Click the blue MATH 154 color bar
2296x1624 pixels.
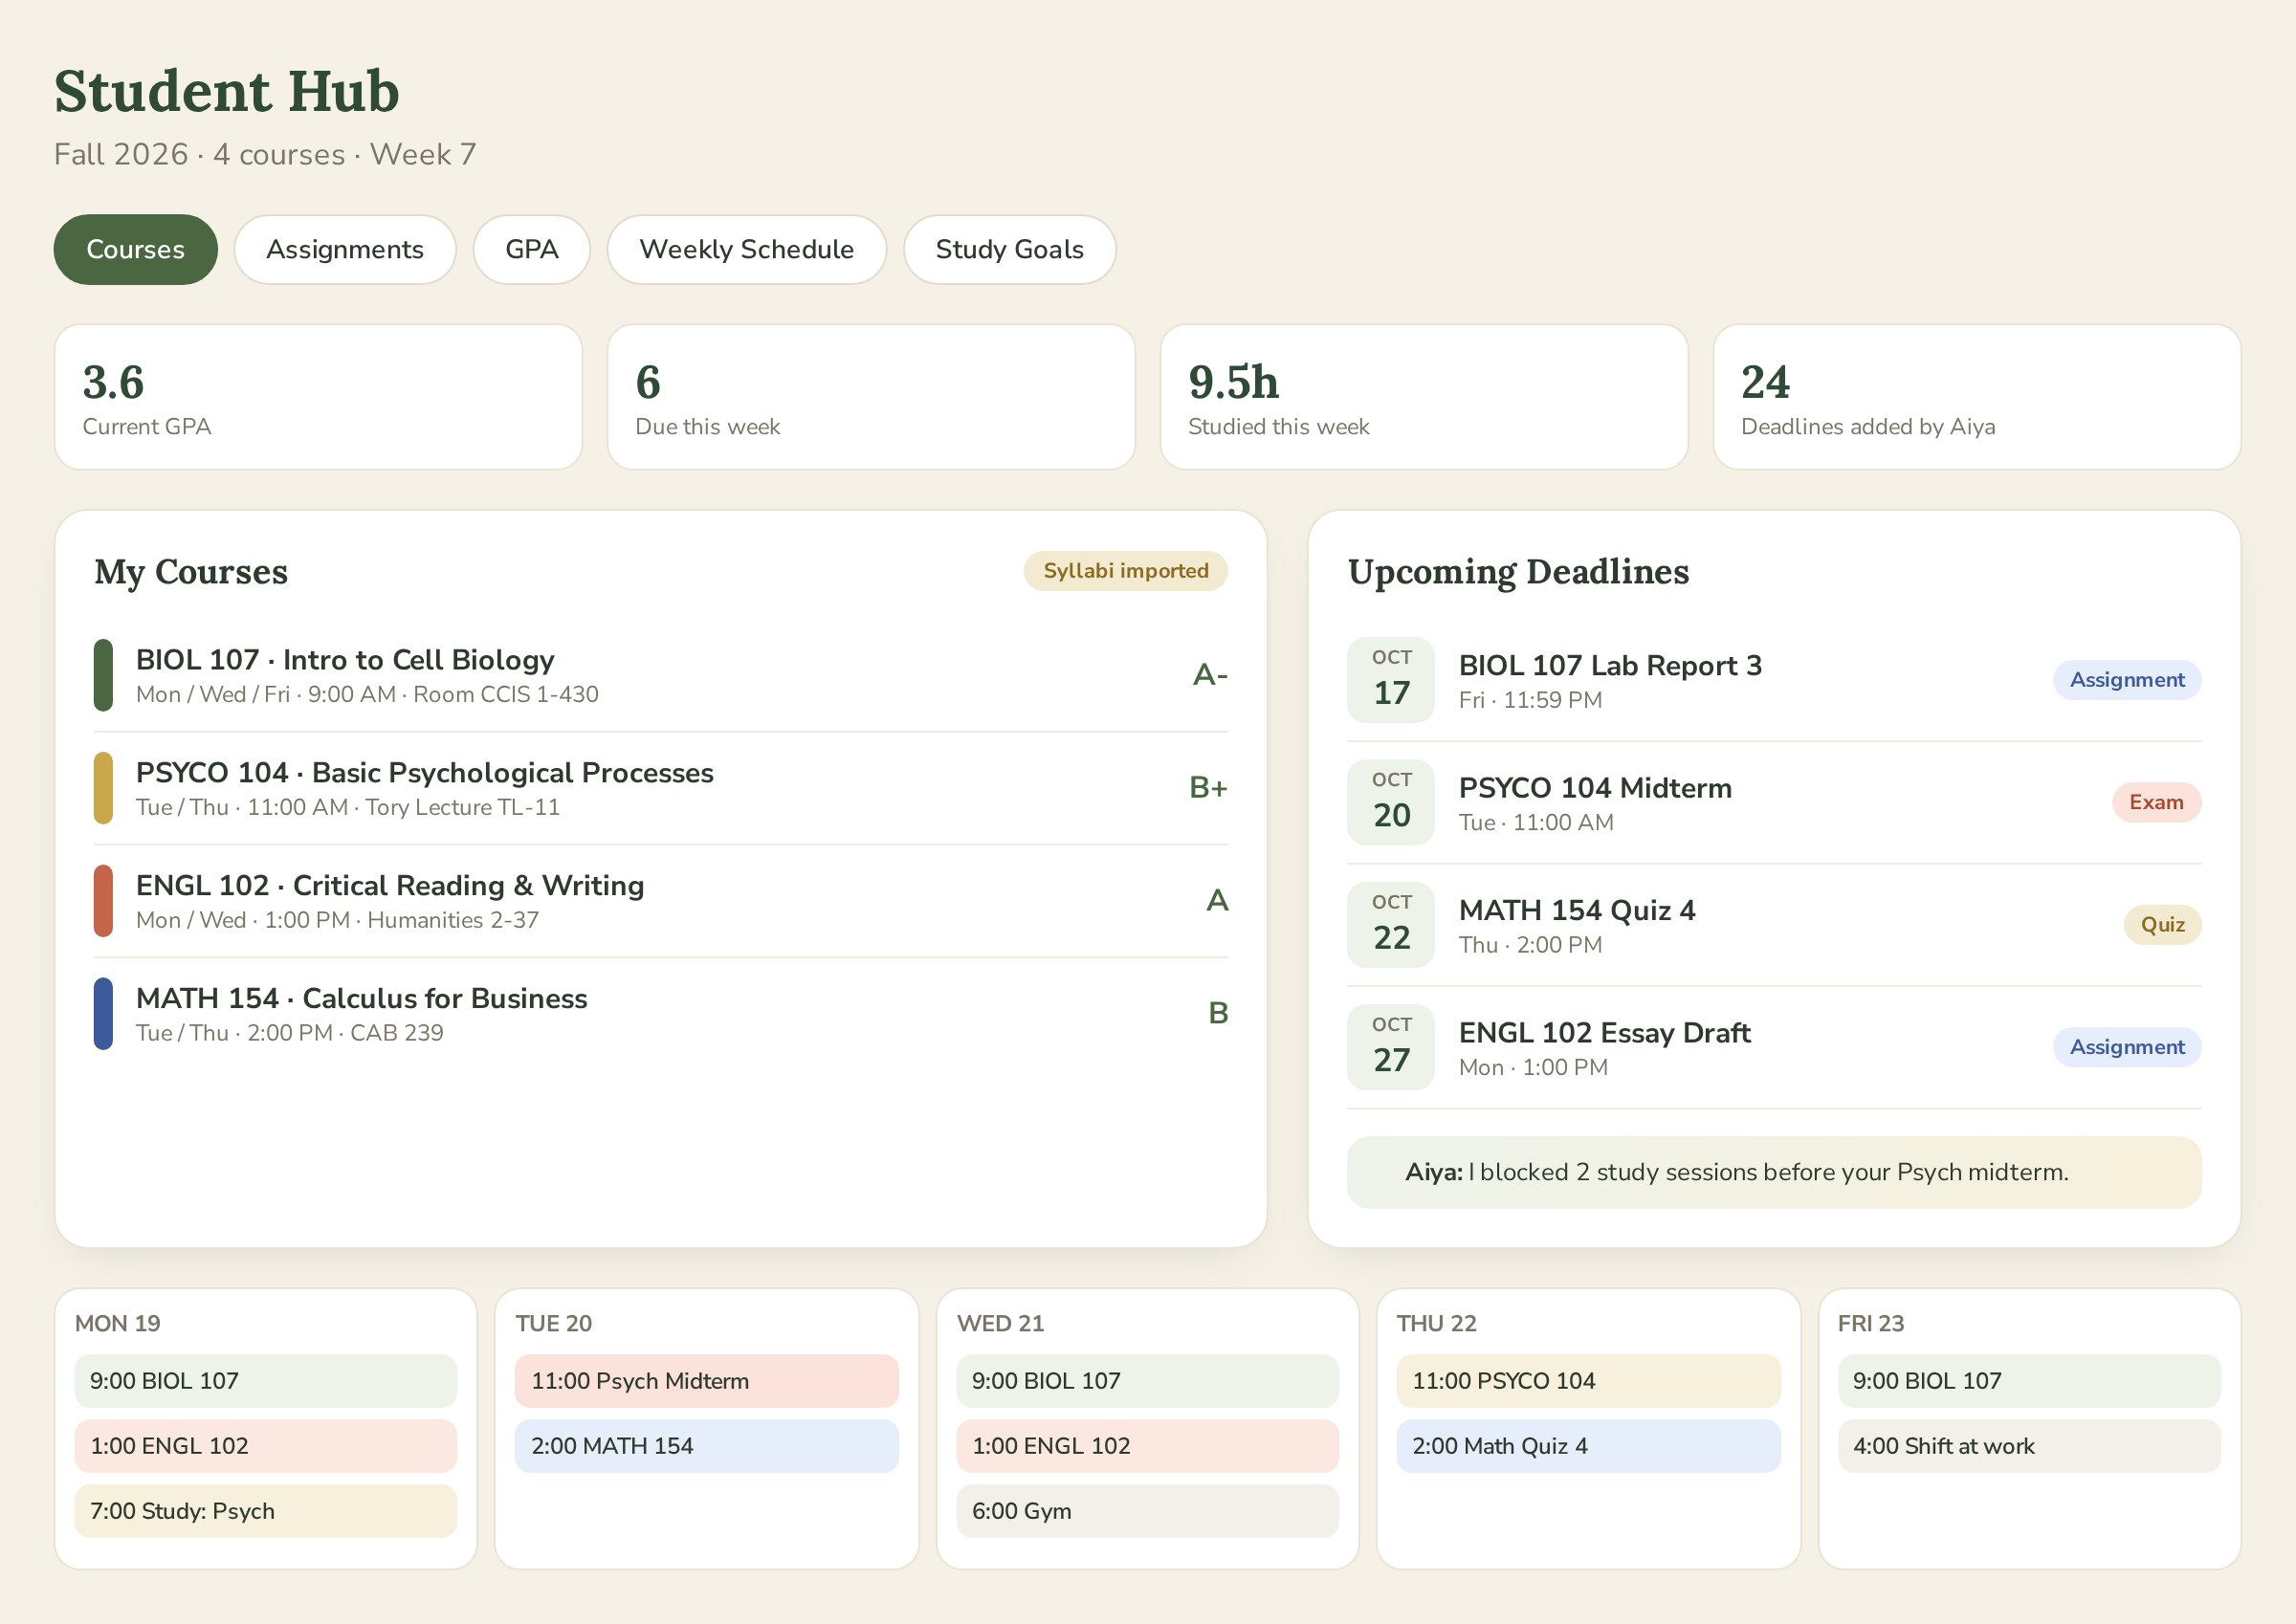[103, 1013]
